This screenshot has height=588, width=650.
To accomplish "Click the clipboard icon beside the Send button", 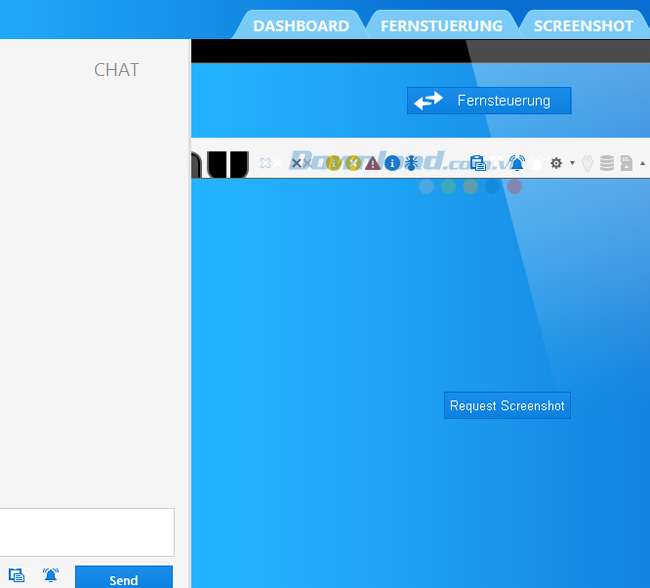I will (x=17, y=575).
